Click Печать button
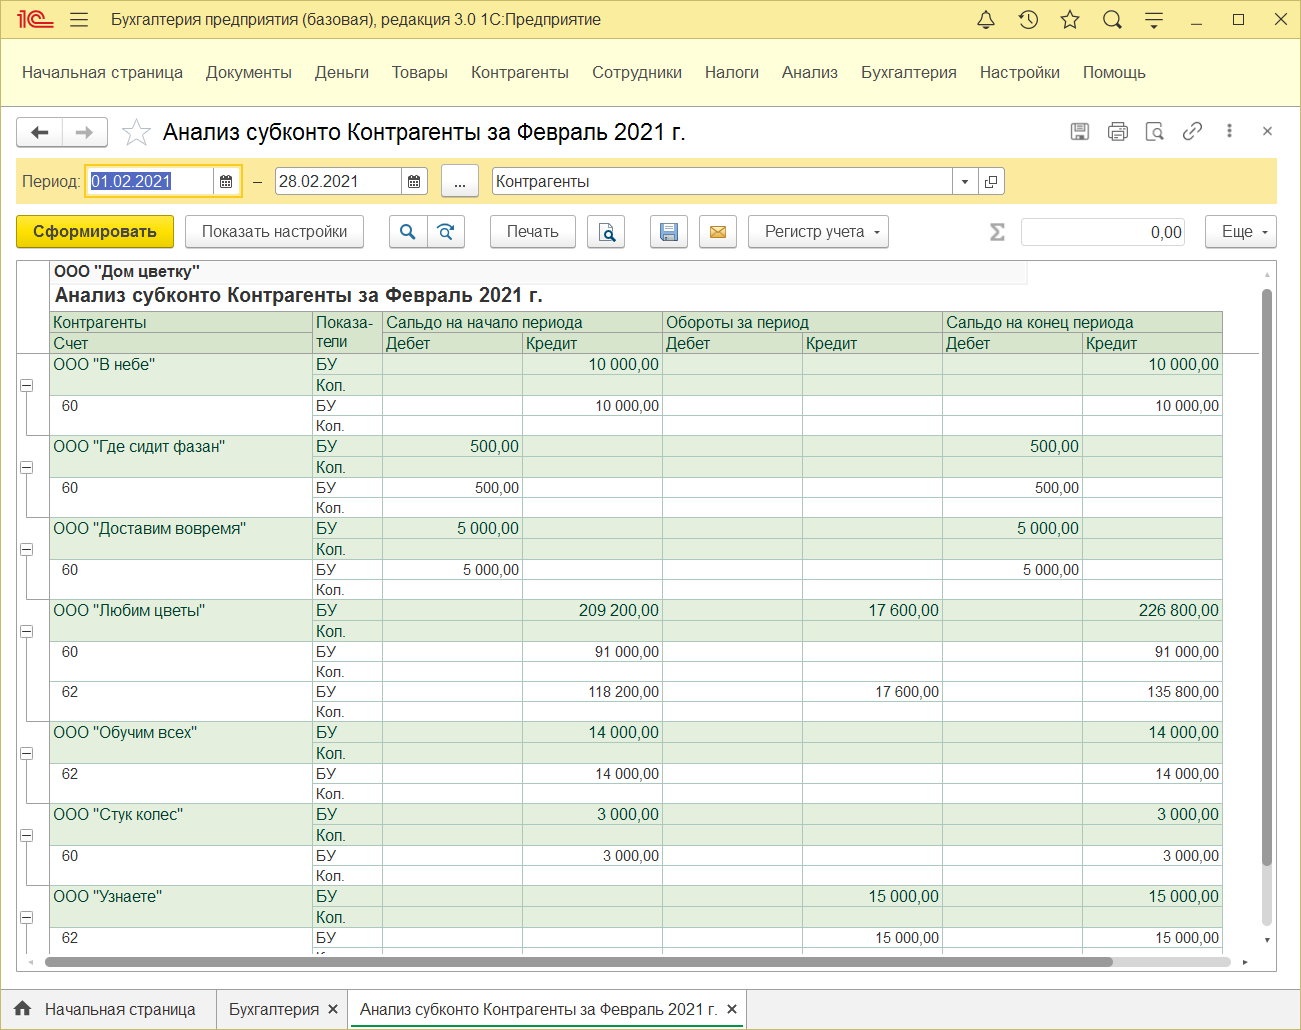This screenshot has width=1301, height=1030. 533,232
